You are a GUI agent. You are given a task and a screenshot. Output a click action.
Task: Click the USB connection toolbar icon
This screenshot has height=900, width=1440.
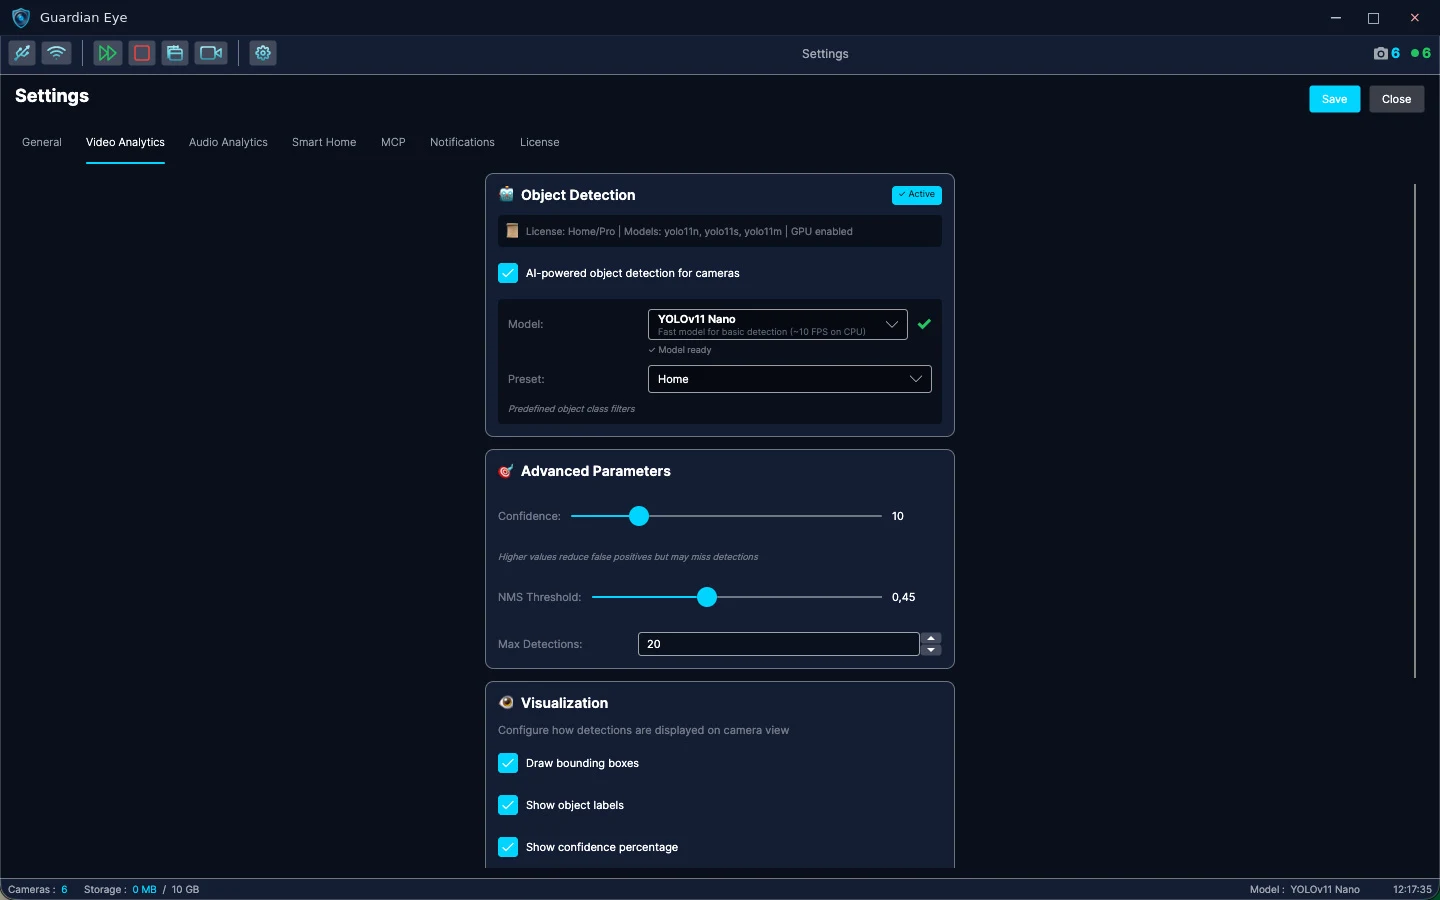(x=22, y=53)
